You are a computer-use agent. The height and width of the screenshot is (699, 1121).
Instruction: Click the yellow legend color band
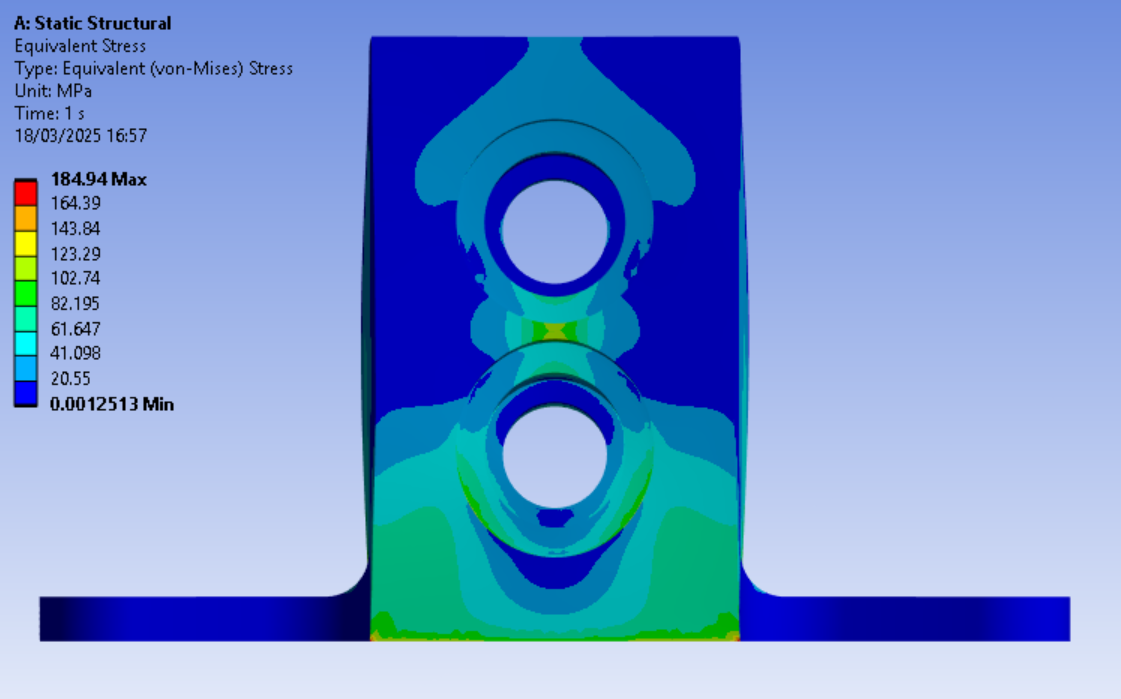click(x=26, y=242)
